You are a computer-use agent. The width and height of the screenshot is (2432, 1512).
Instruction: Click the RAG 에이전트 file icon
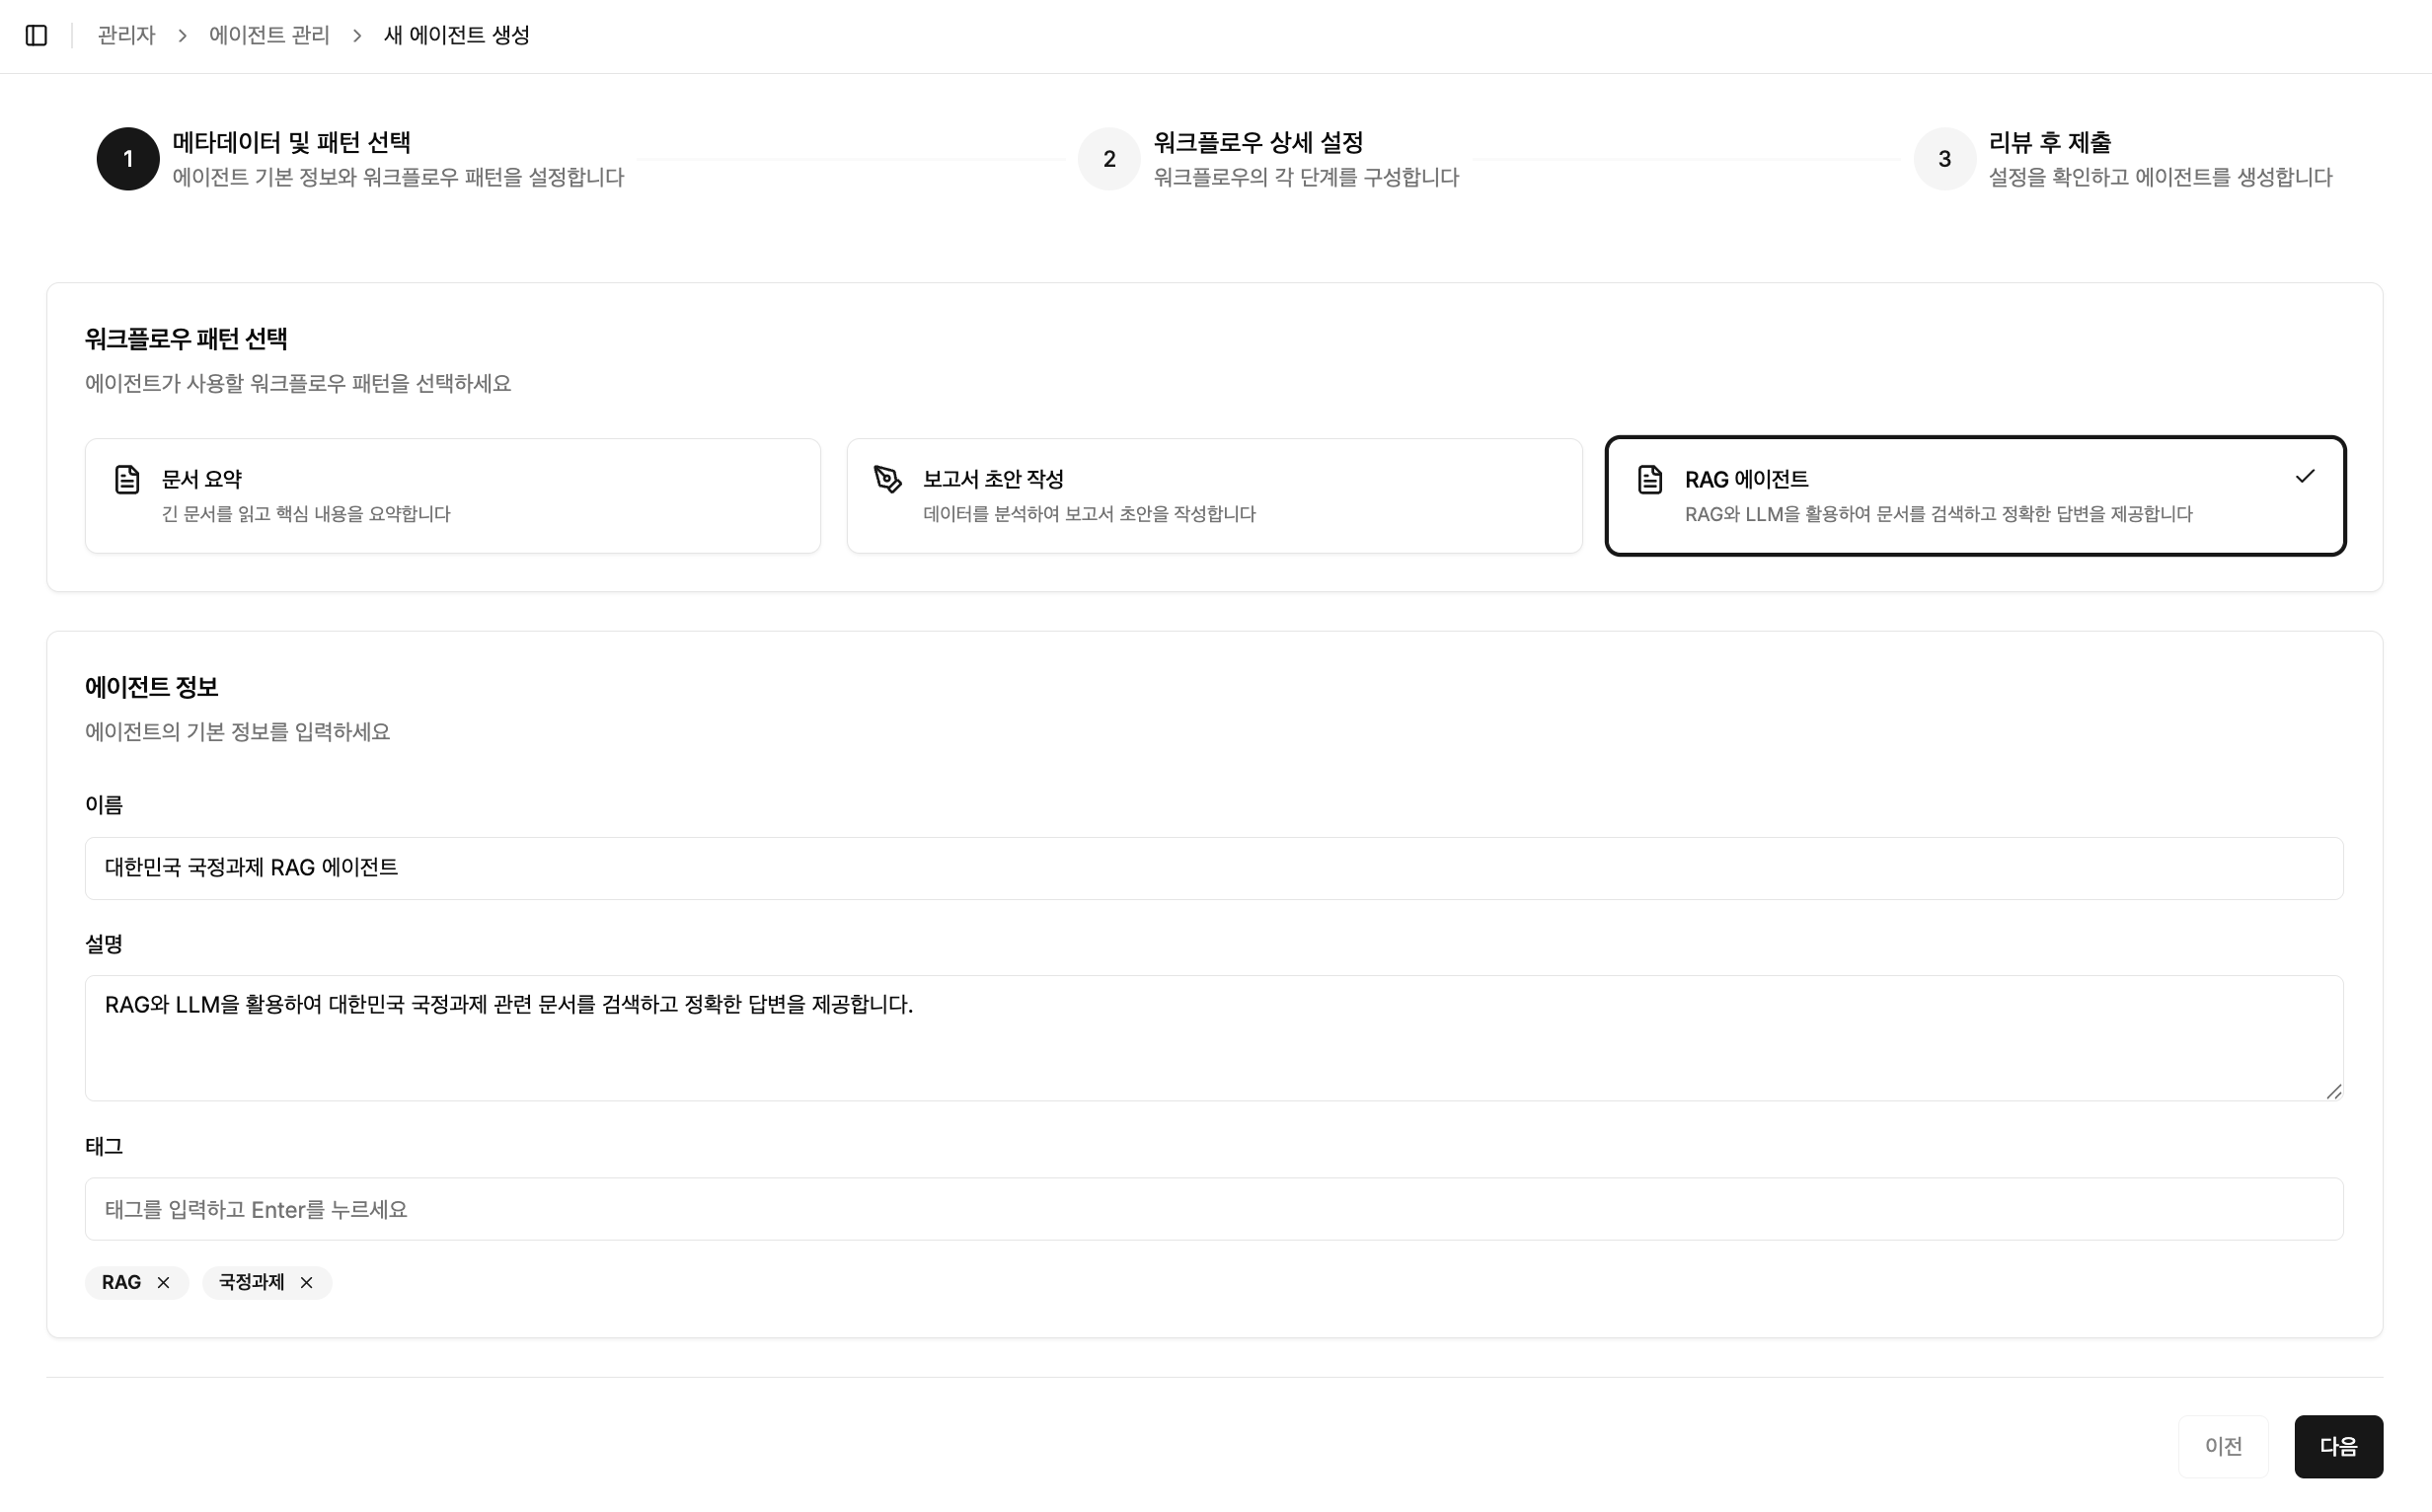(1650, 480)
